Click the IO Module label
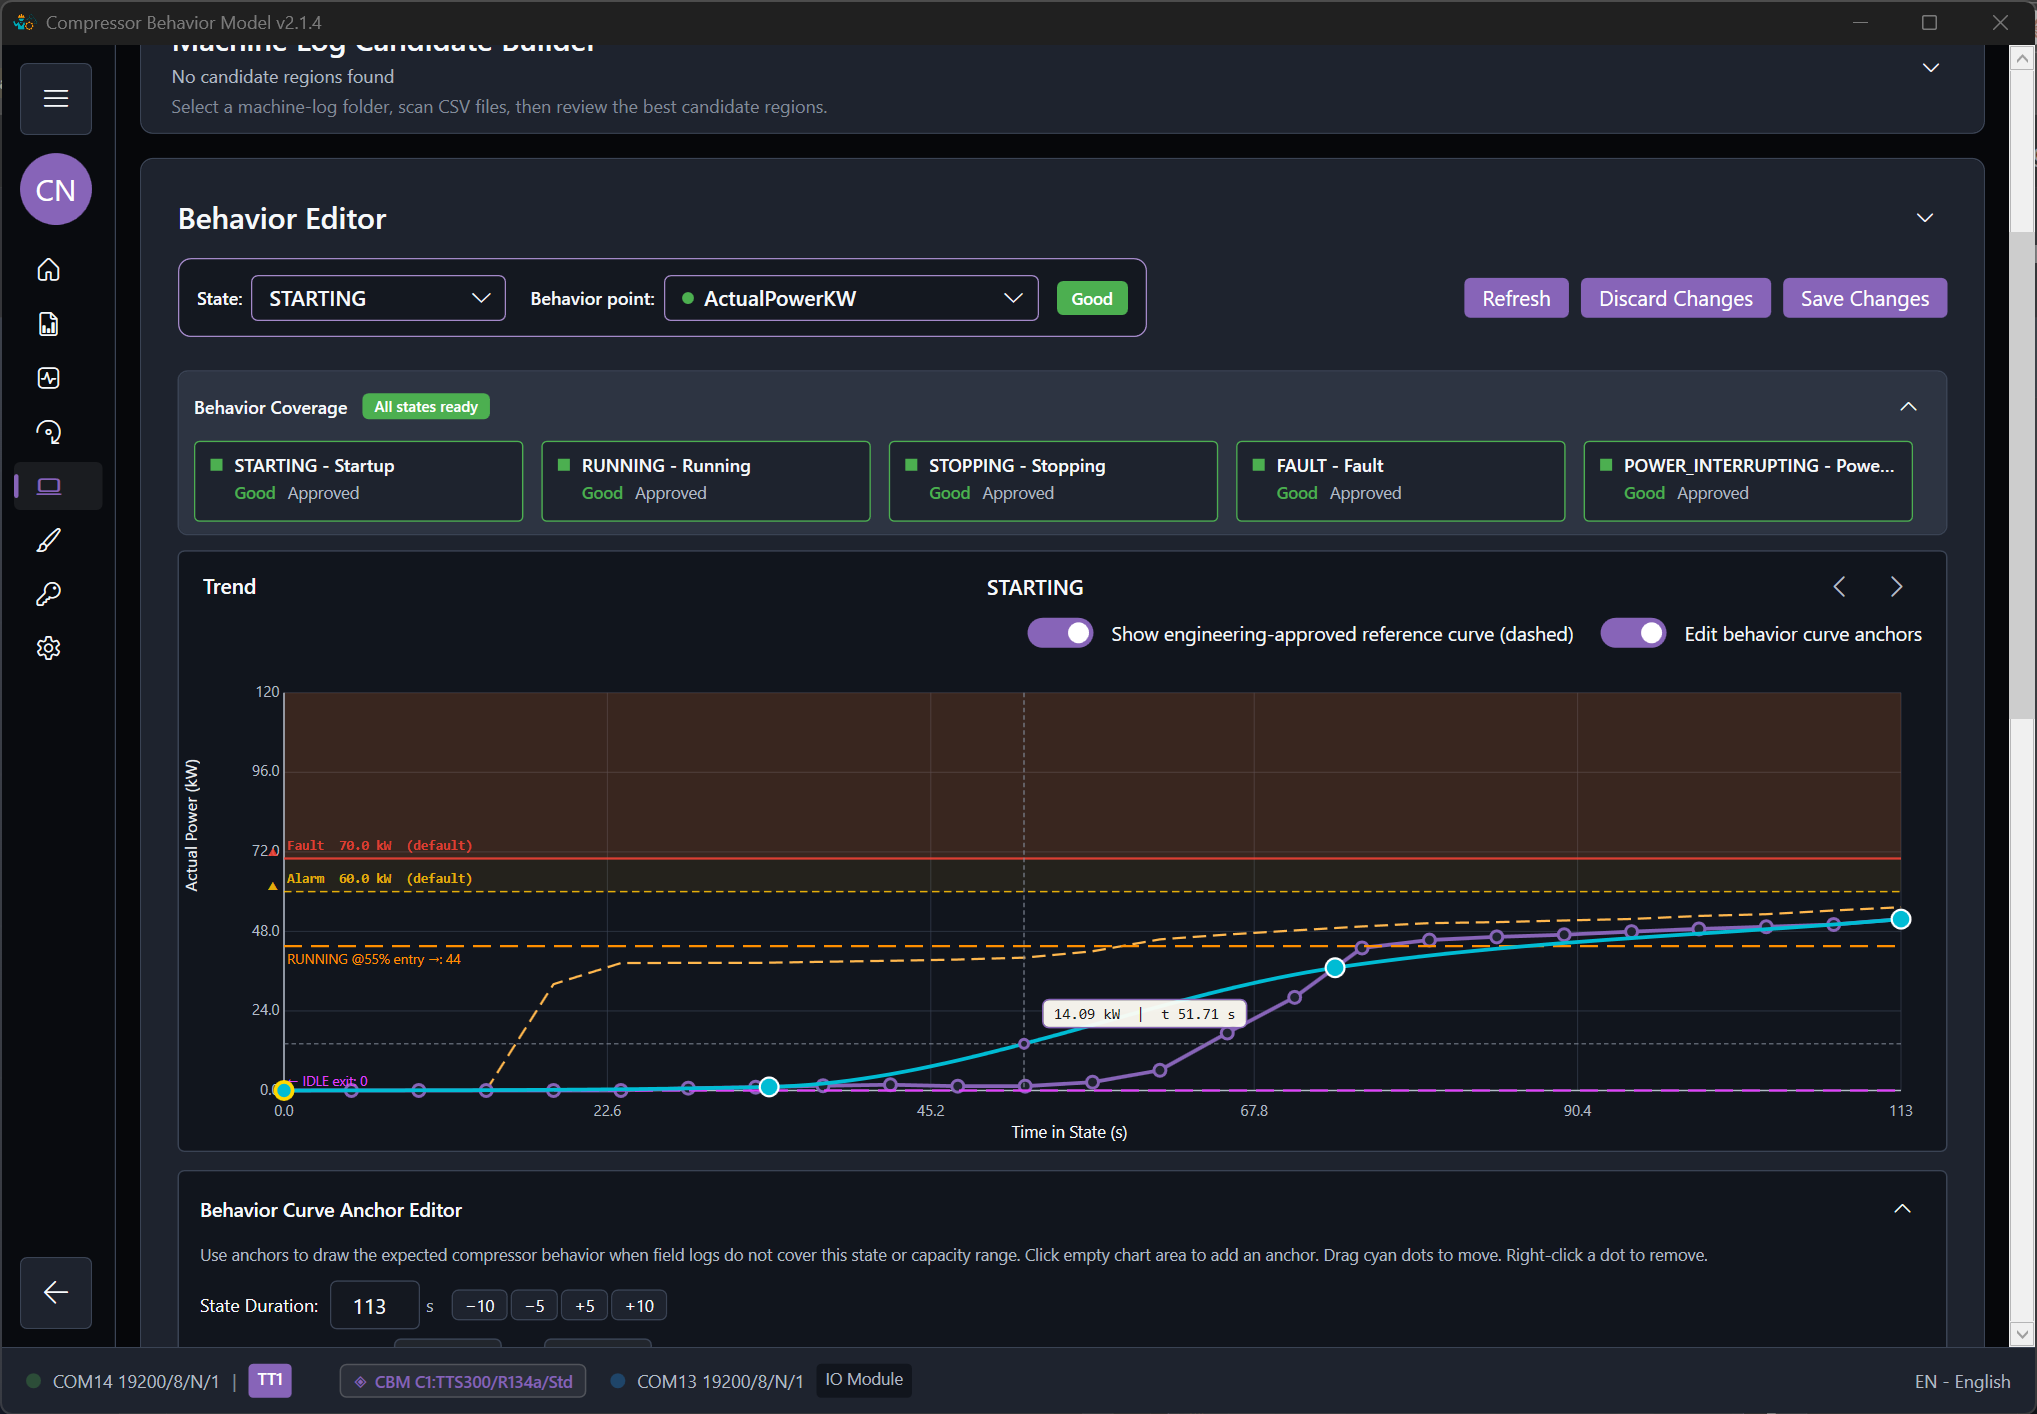The image size is (2037, 1414). point(864,1380)
